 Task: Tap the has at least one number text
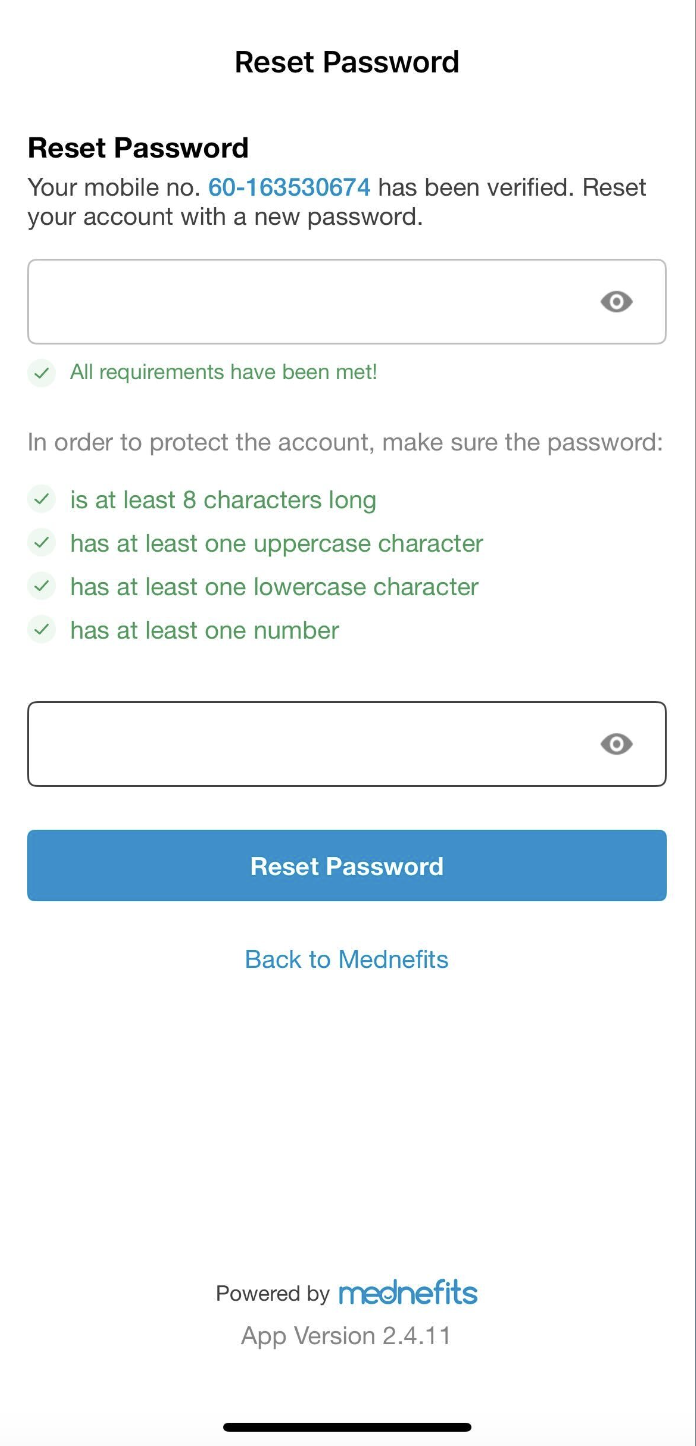[x=205, y=630]
